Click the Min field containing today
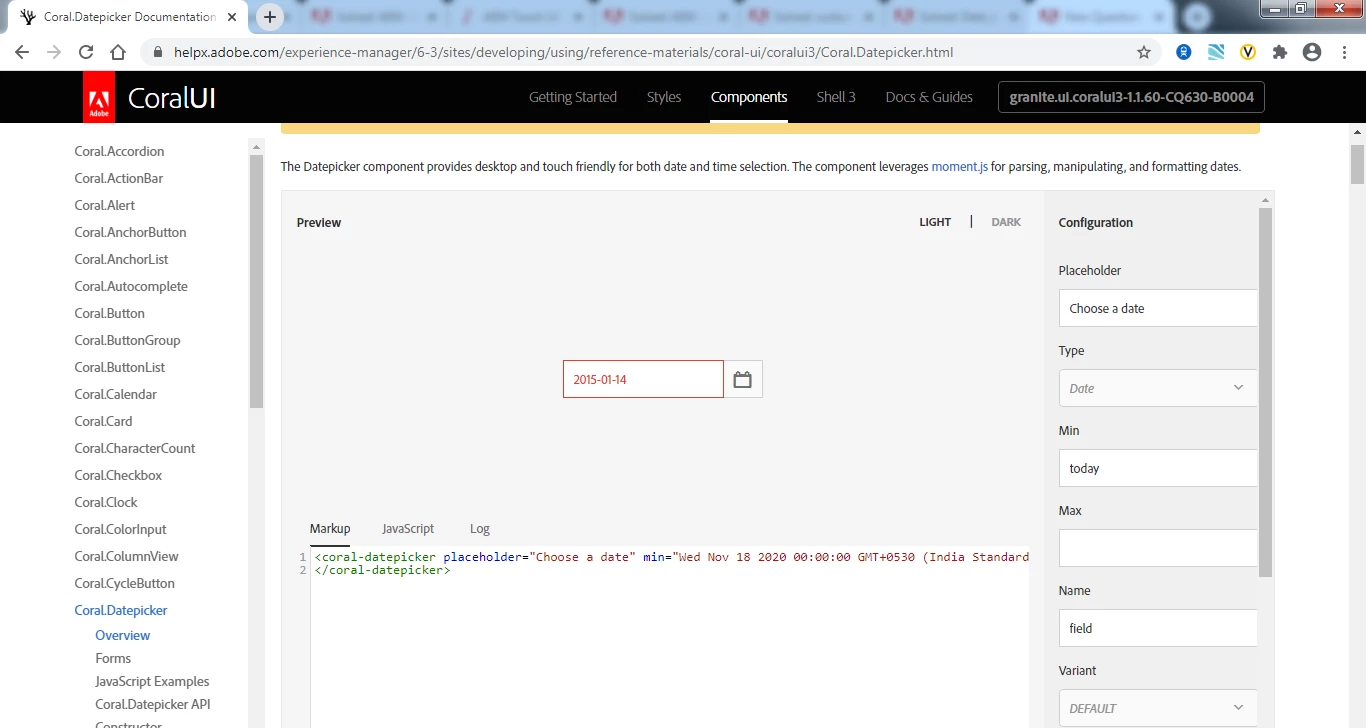The image size is (1366, 728). pyautogui.click(x=1158, y=468)
